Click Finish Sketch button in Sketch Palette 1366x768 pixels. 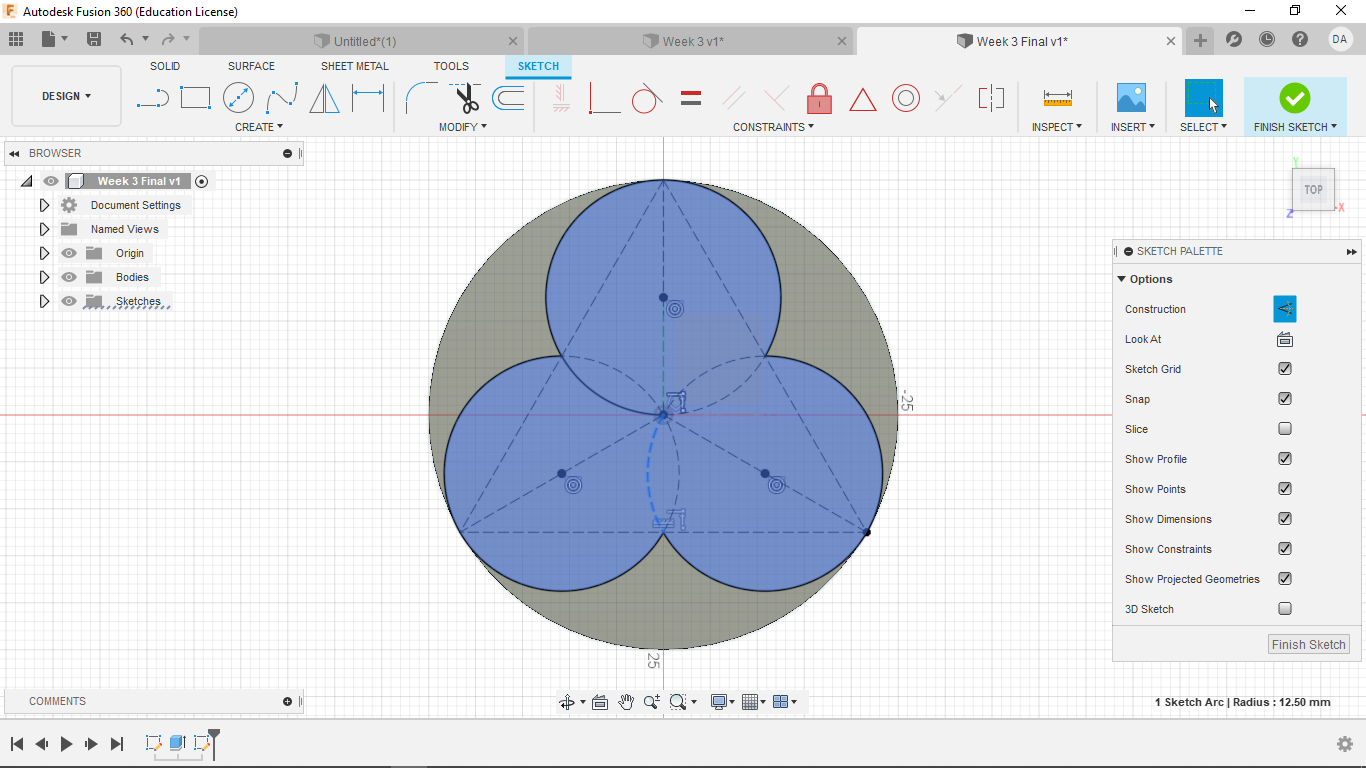coord(1308,644)
